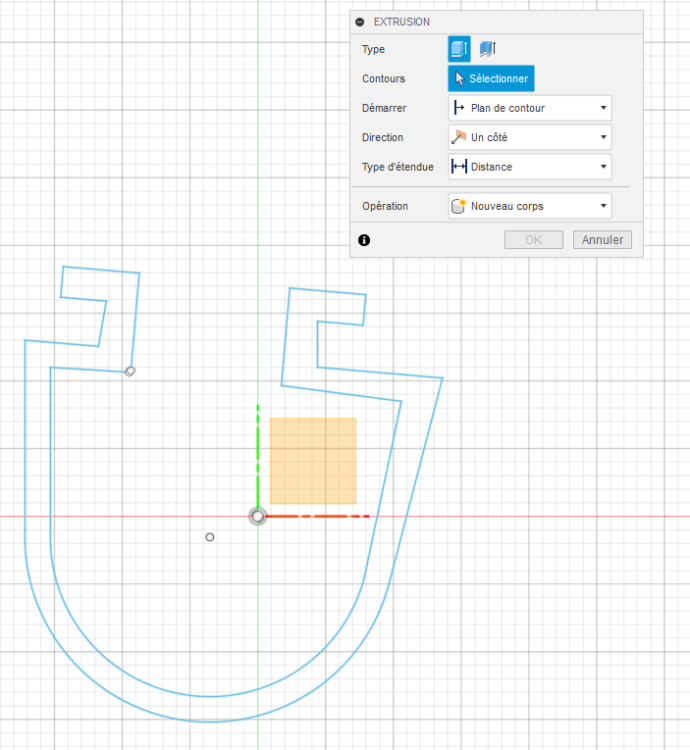
Task: Select the solid Extrude type icon
Action: 459,49
